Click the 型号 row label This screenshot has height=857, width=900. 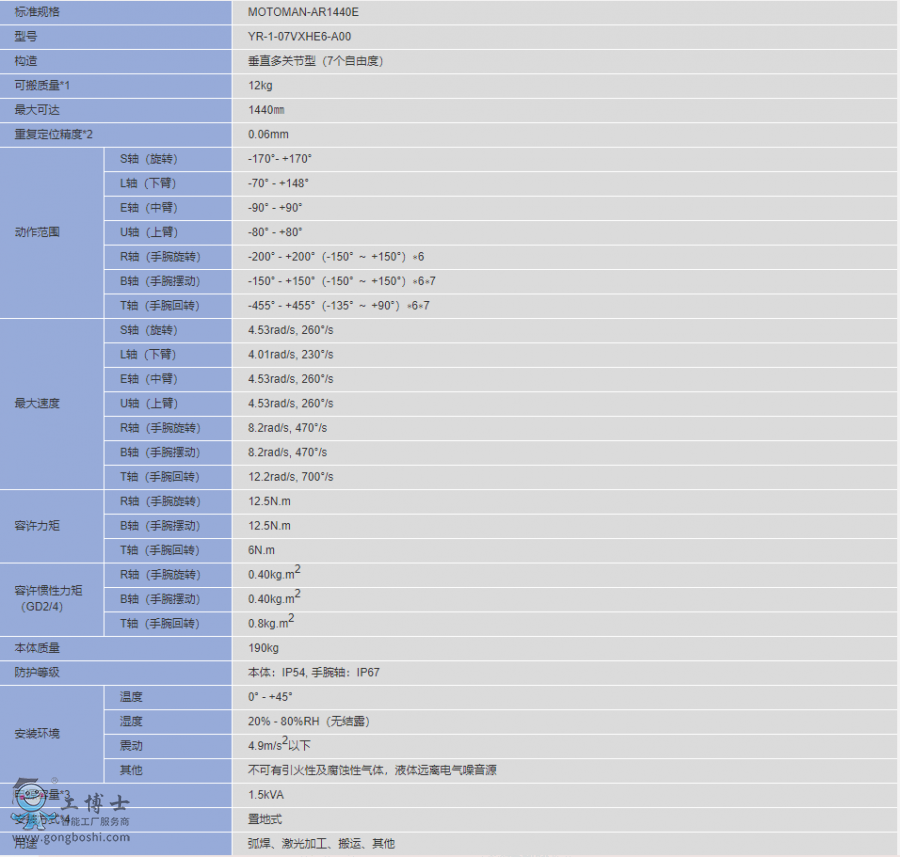(26, 37)
